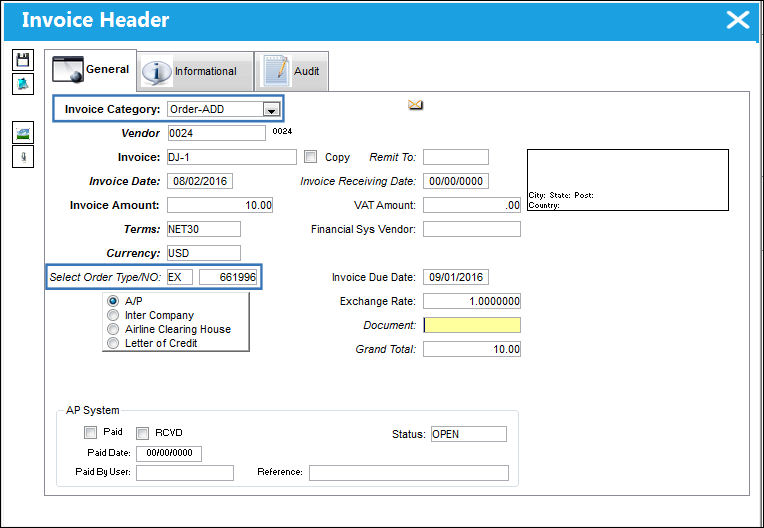Click the yellow Document field
Screen dimensions: 764x528
(472, 325)
